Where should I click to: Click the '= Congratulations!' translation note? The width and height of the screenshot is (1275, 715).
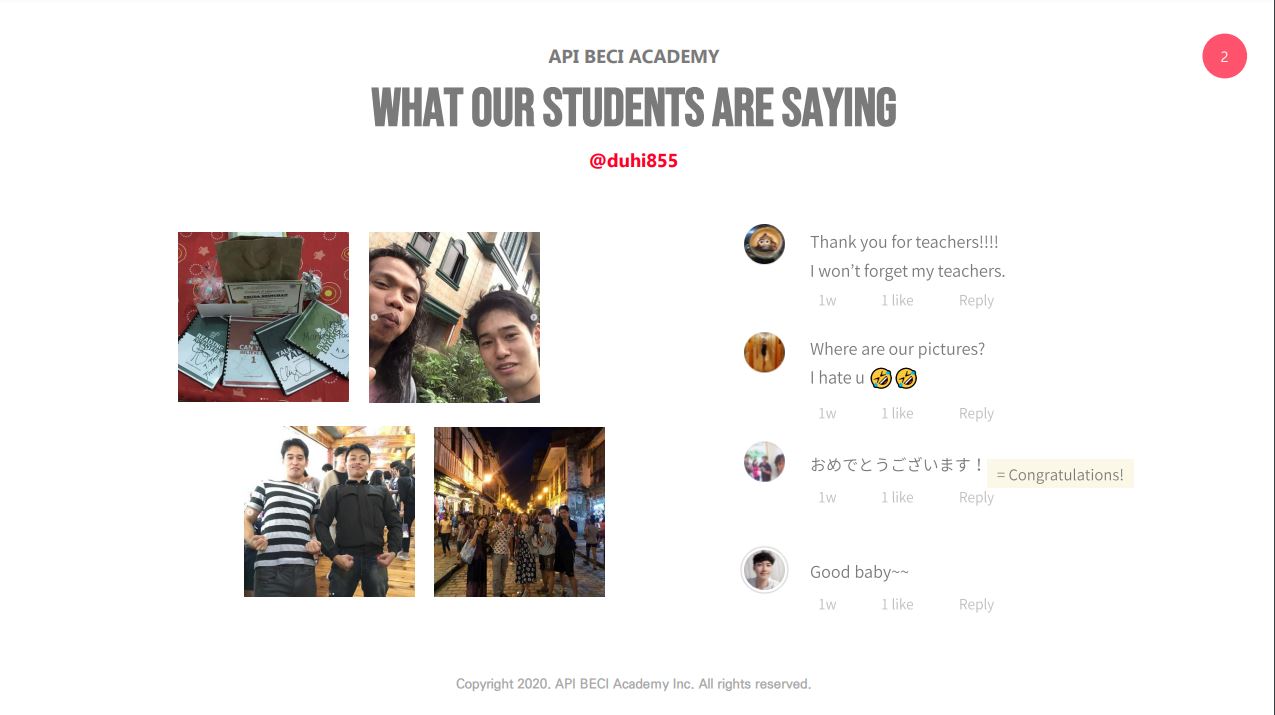click(1060, 474)
